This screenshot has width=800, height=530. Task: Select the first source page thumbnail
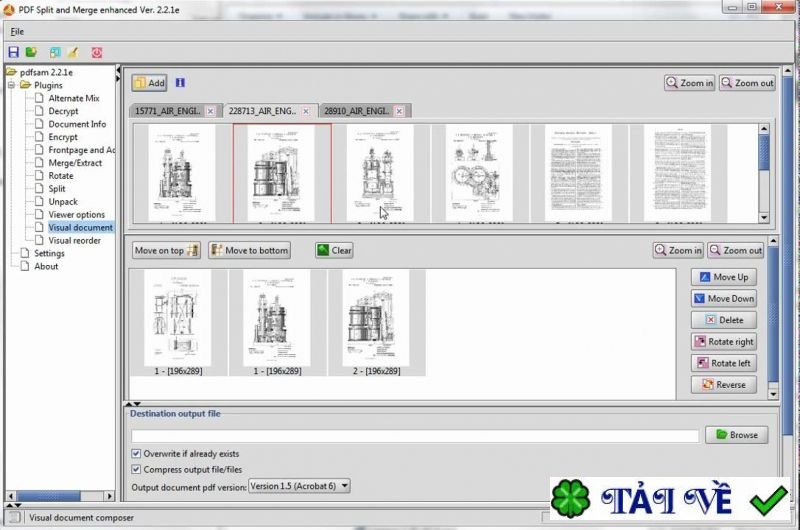coord(182,173)
